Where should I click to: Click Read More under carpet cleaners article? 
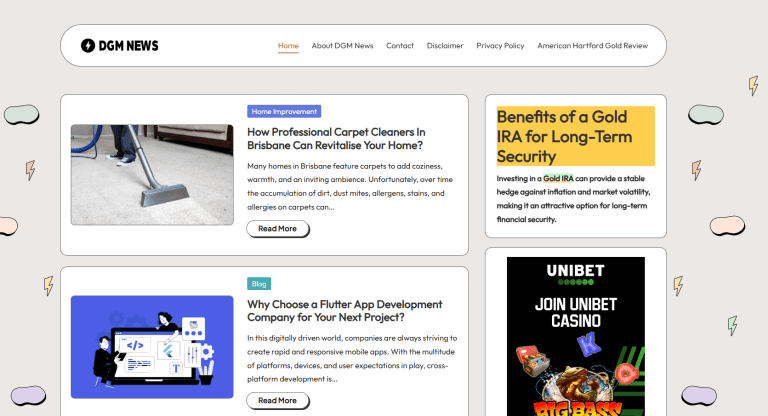pos(277,229)
